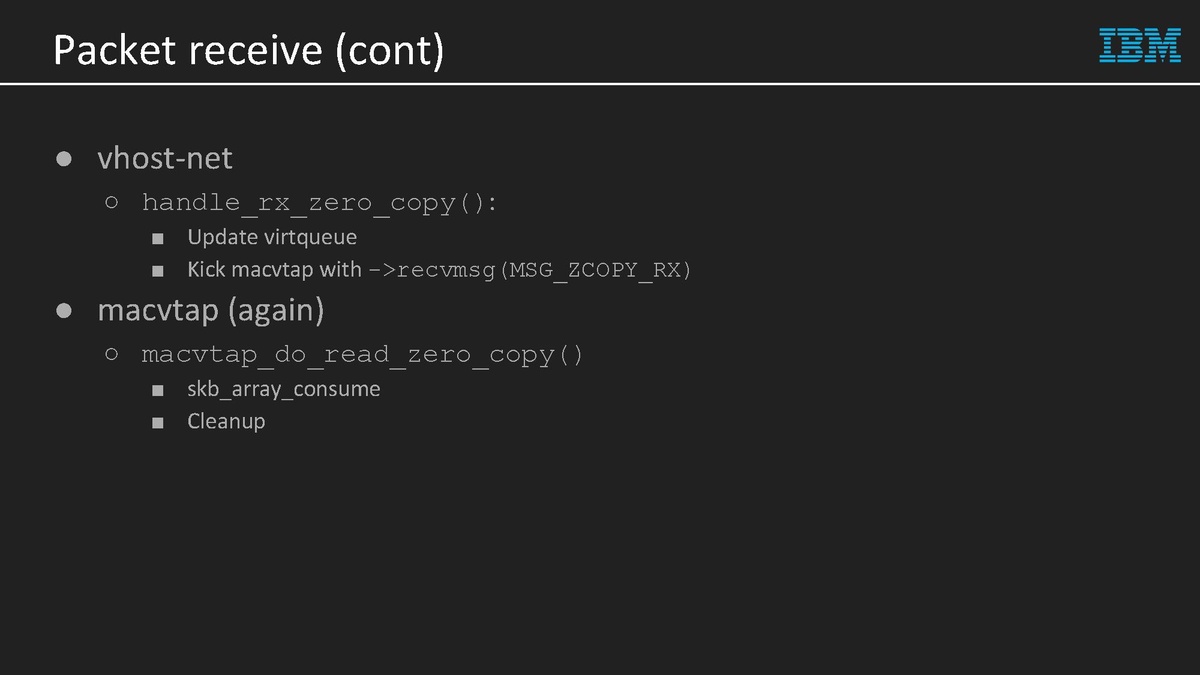Viewport: 1200px width, 675px height.
Task: Click the "Cleanup" list item text
Action: tap(226, 421)
